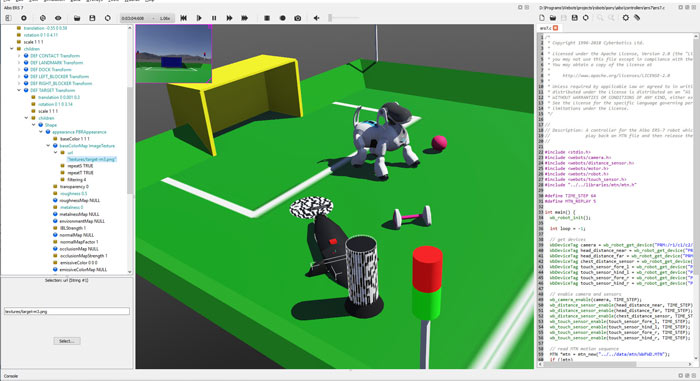This screenshot has height=381, width=700.
Task: Click the first greyed find icon in editor toolbar
Action: click(x=600, y=18)
